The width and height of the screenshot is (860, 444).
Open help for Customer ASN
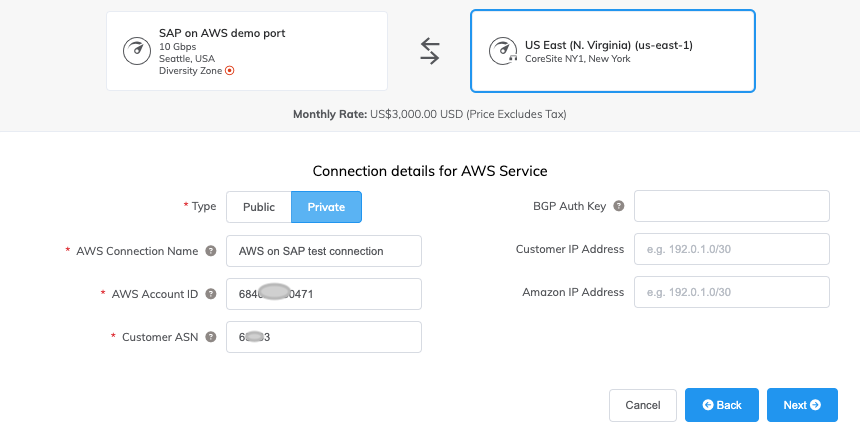tap(211, 337)
